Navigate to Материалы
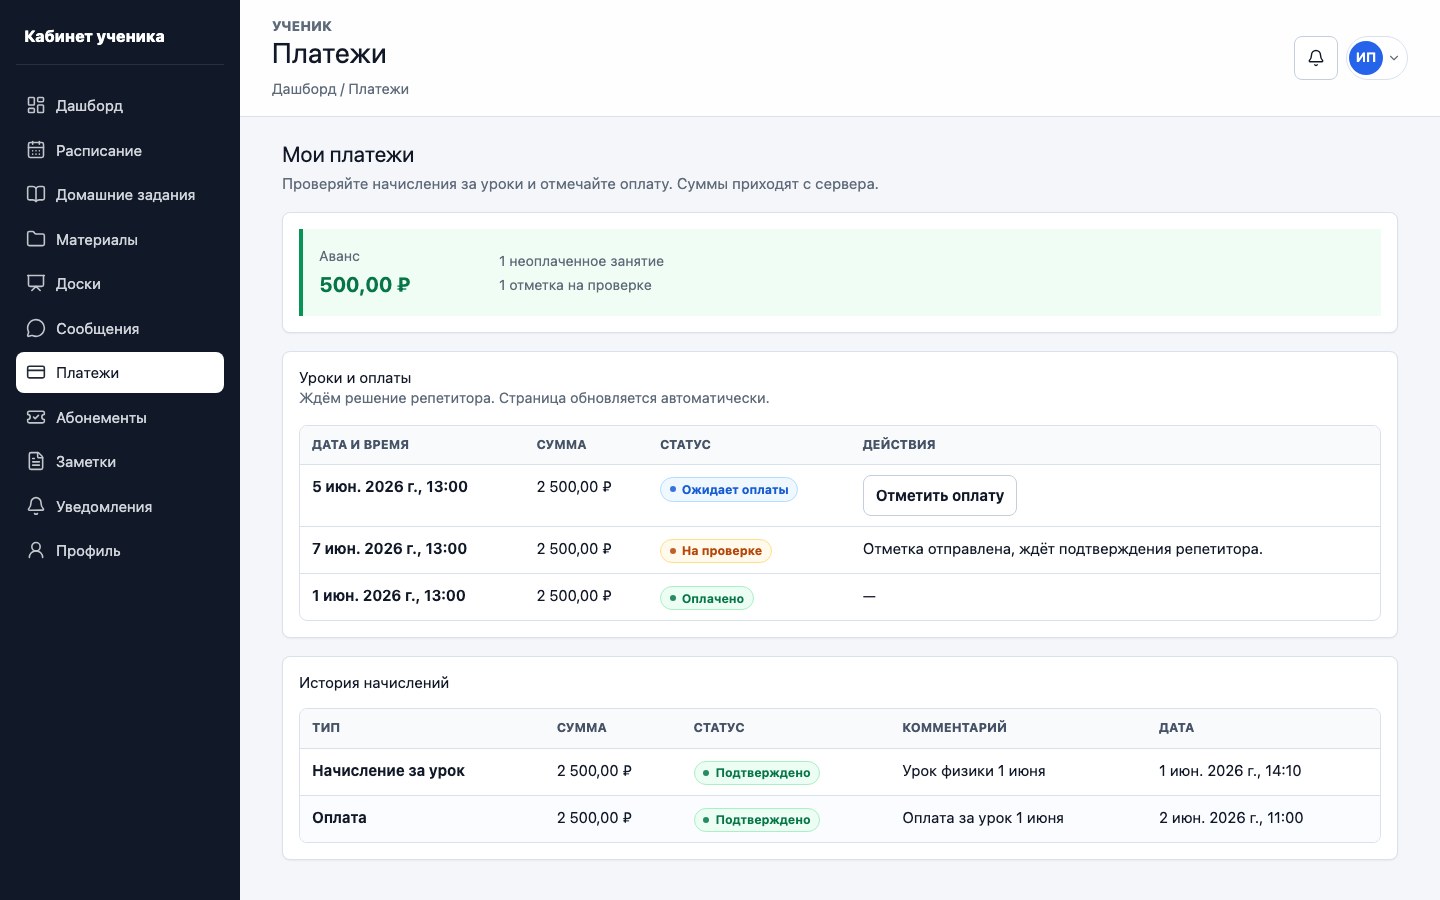1440x900 pixels. tap(120, 239)
